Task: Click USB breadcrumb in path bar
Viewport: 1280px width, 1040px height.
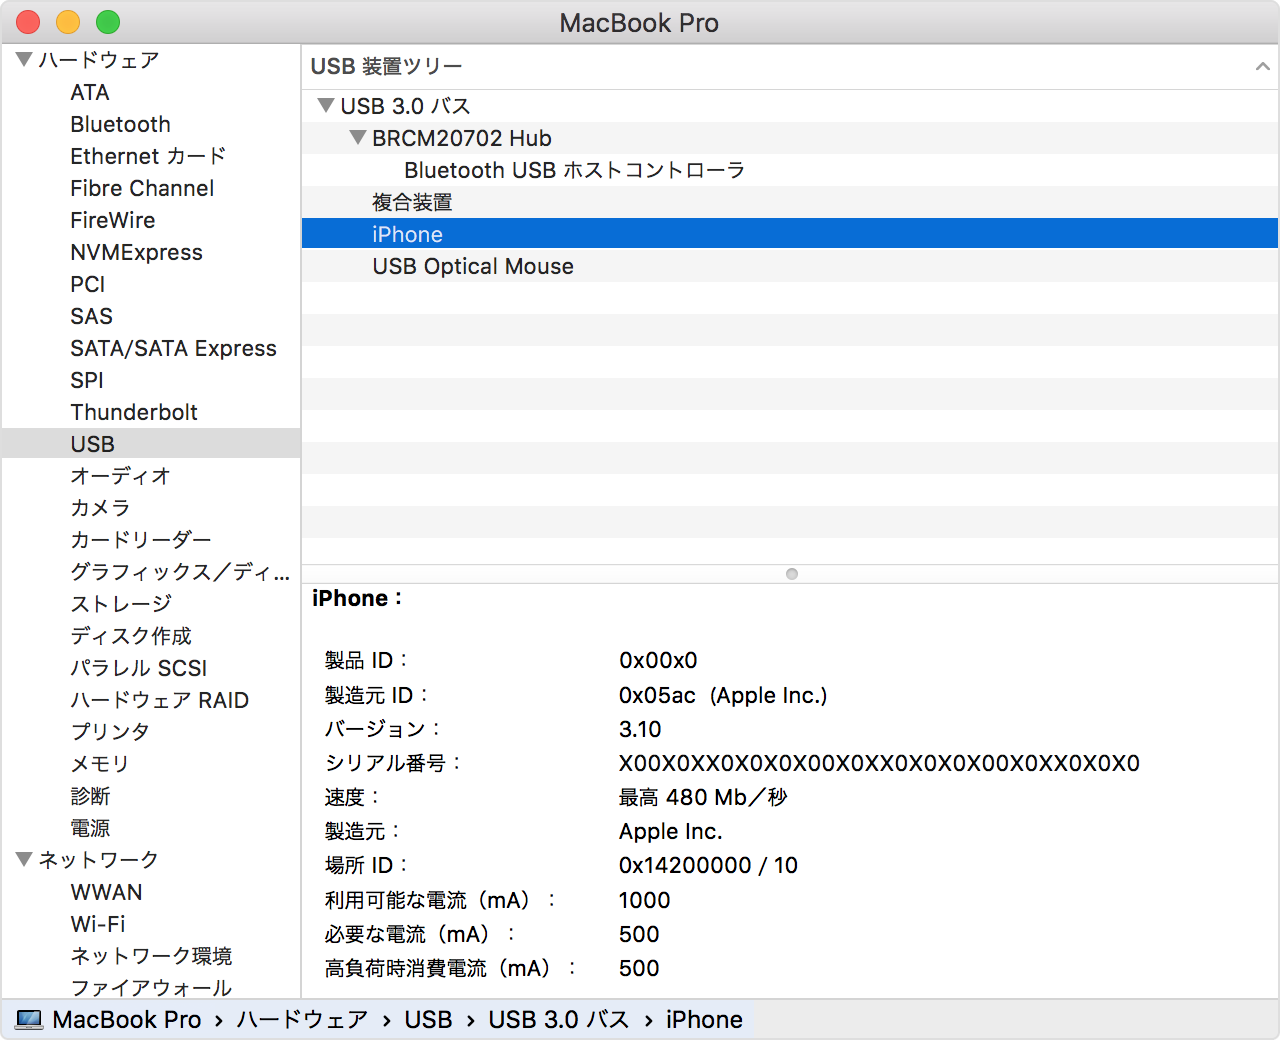Action: pyautogui.click(x=428, y=1019)
